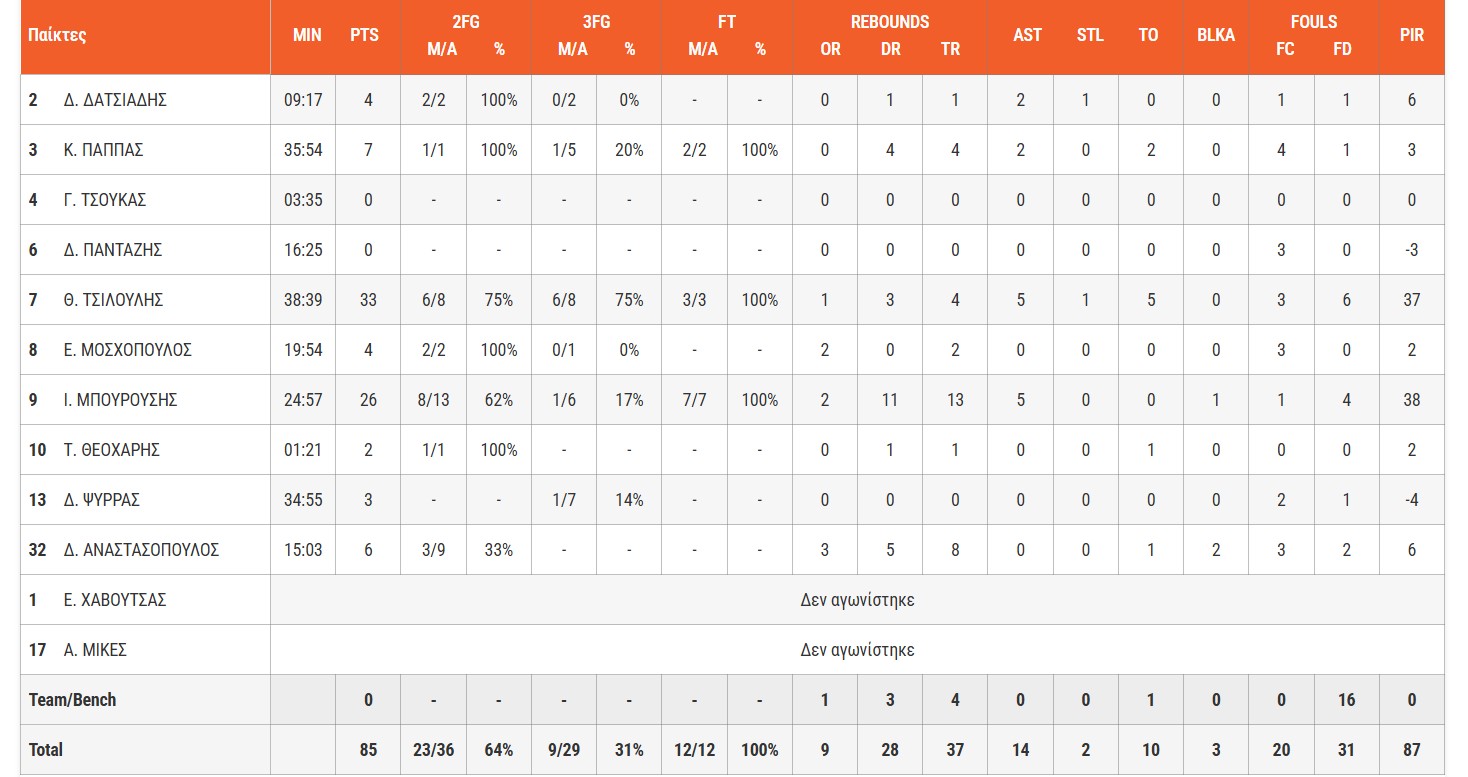This screenshot has height=777, width=1468.
Task: Click the Team/Bench row label
Action: click(x=72, y=700)
